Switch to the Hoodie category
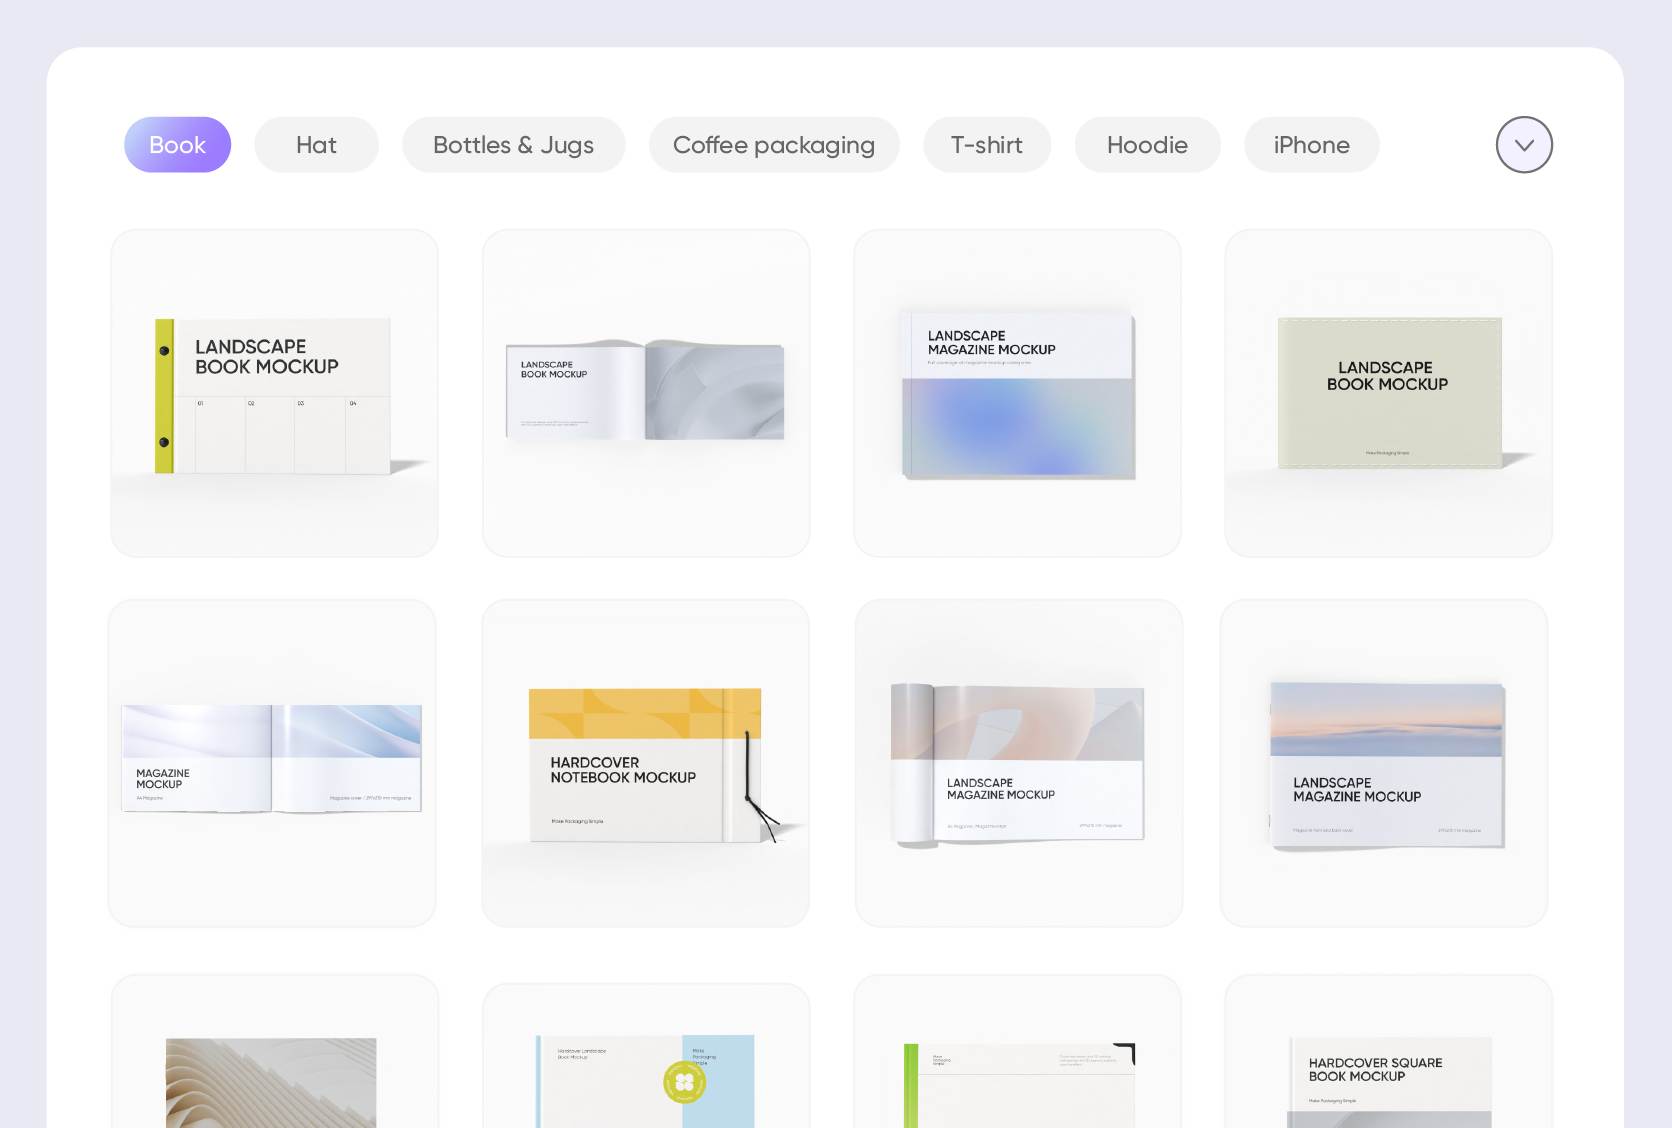The height and width of the screenshot is (1128, 1672). click(1147, 145)
